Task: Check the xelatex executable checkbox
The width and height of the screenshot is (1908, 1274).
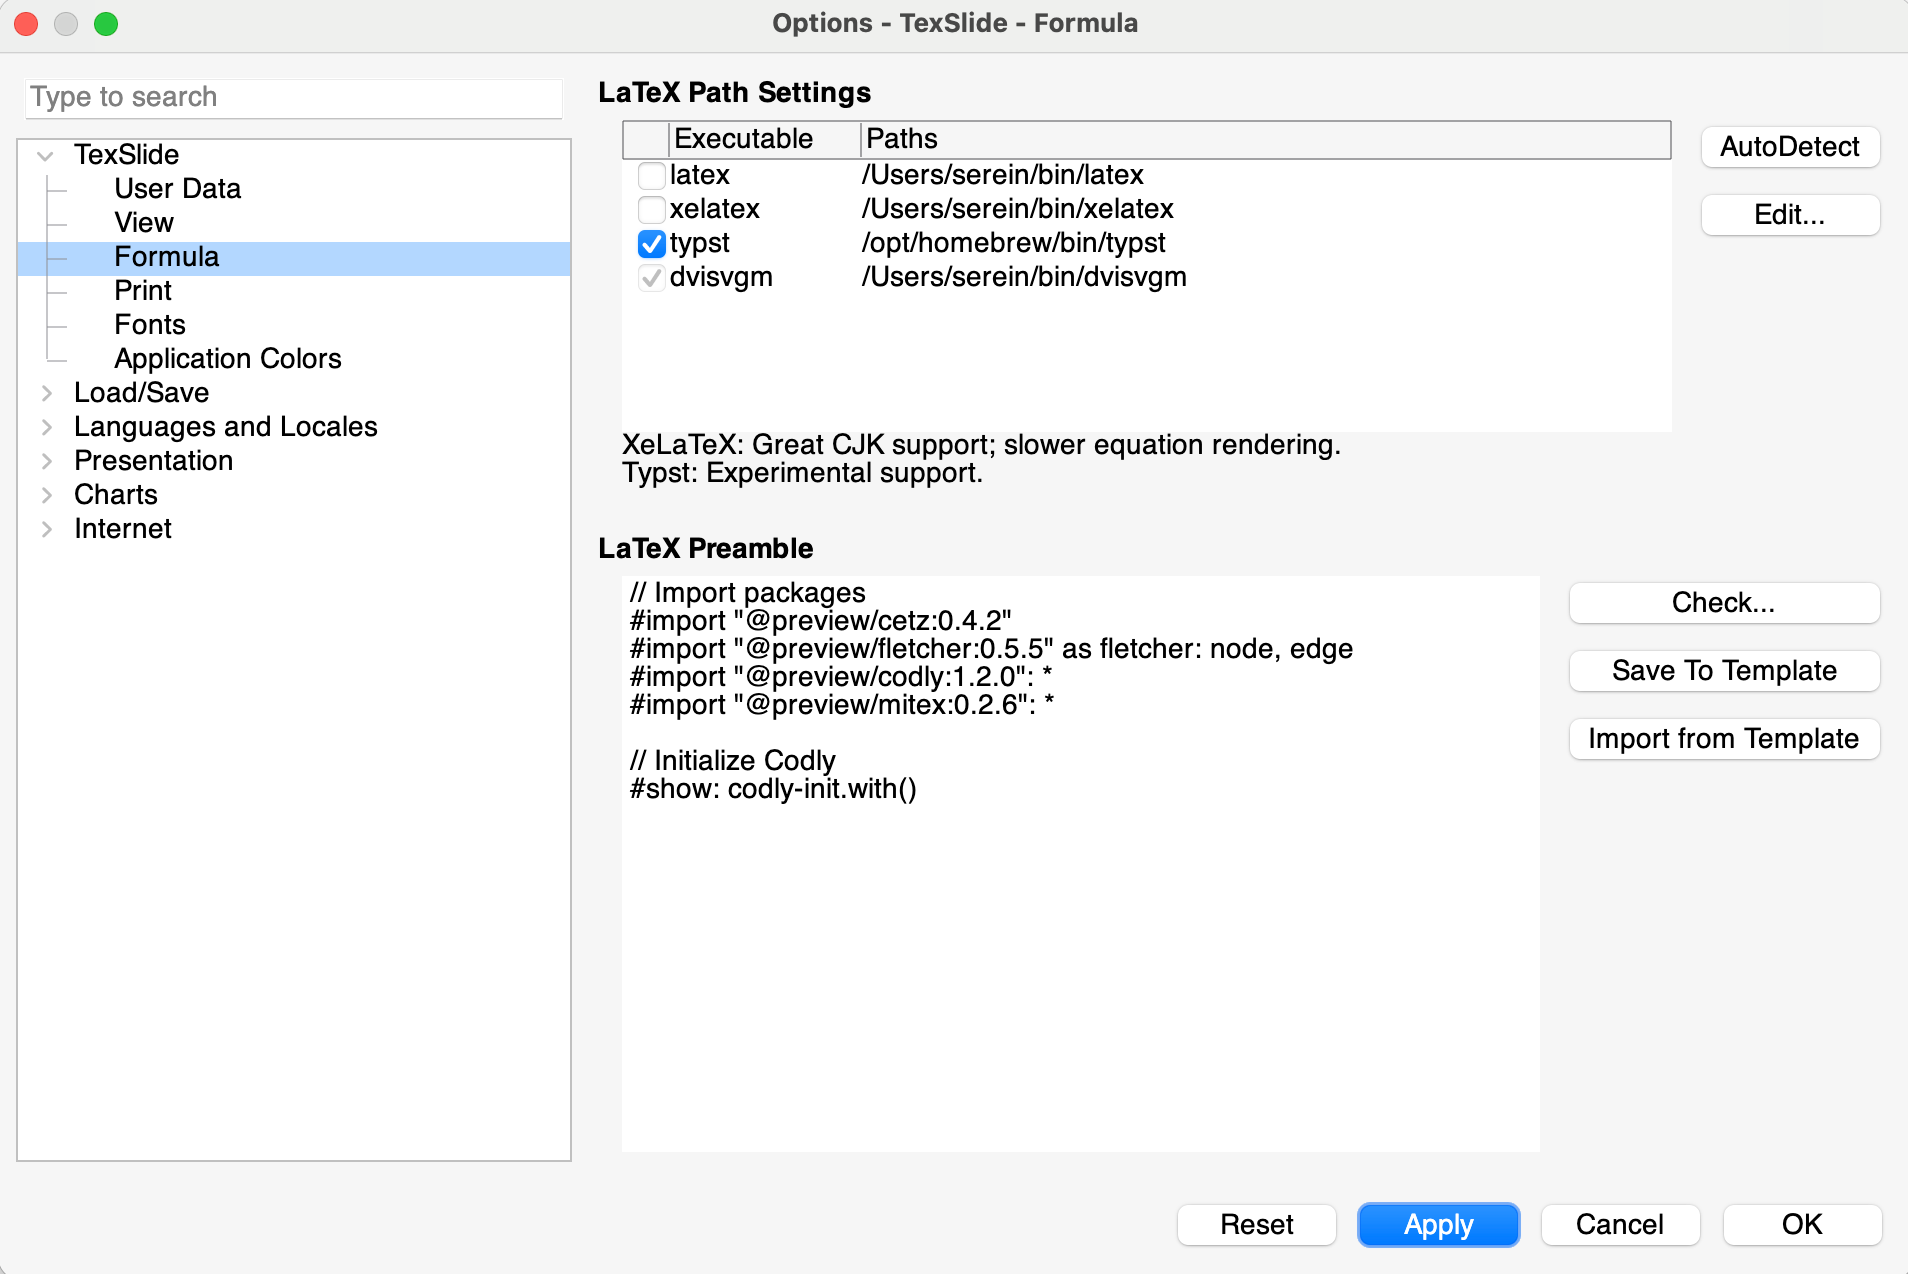Action: [651, 210]
